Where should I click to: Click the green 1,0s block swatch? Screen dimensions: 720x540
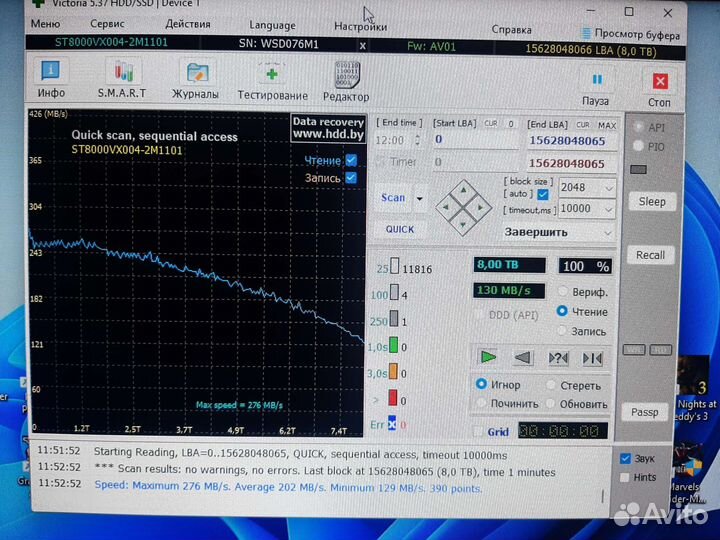[x=394, y=345]
